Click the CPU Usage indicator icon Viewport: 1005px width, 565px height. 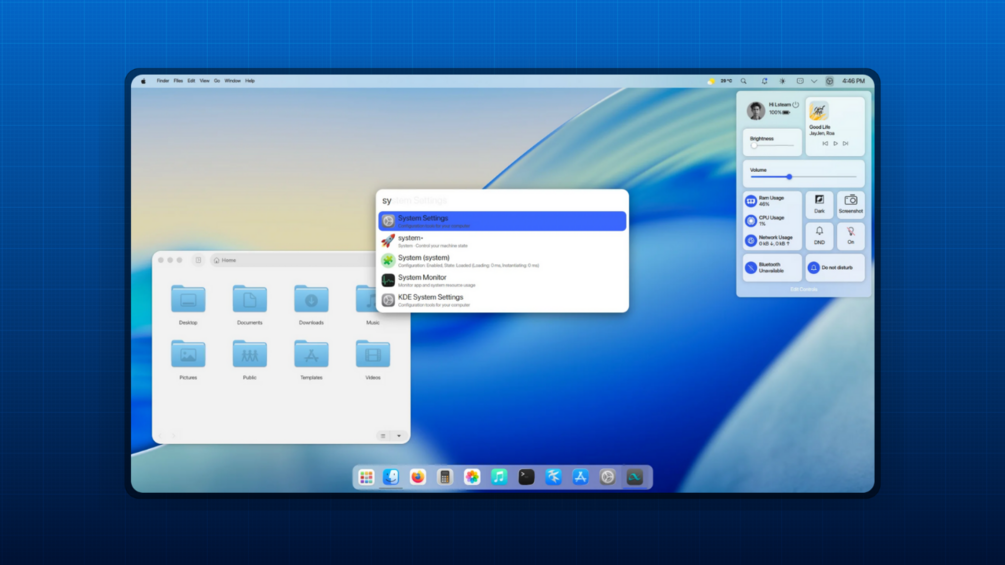point(751,221)
